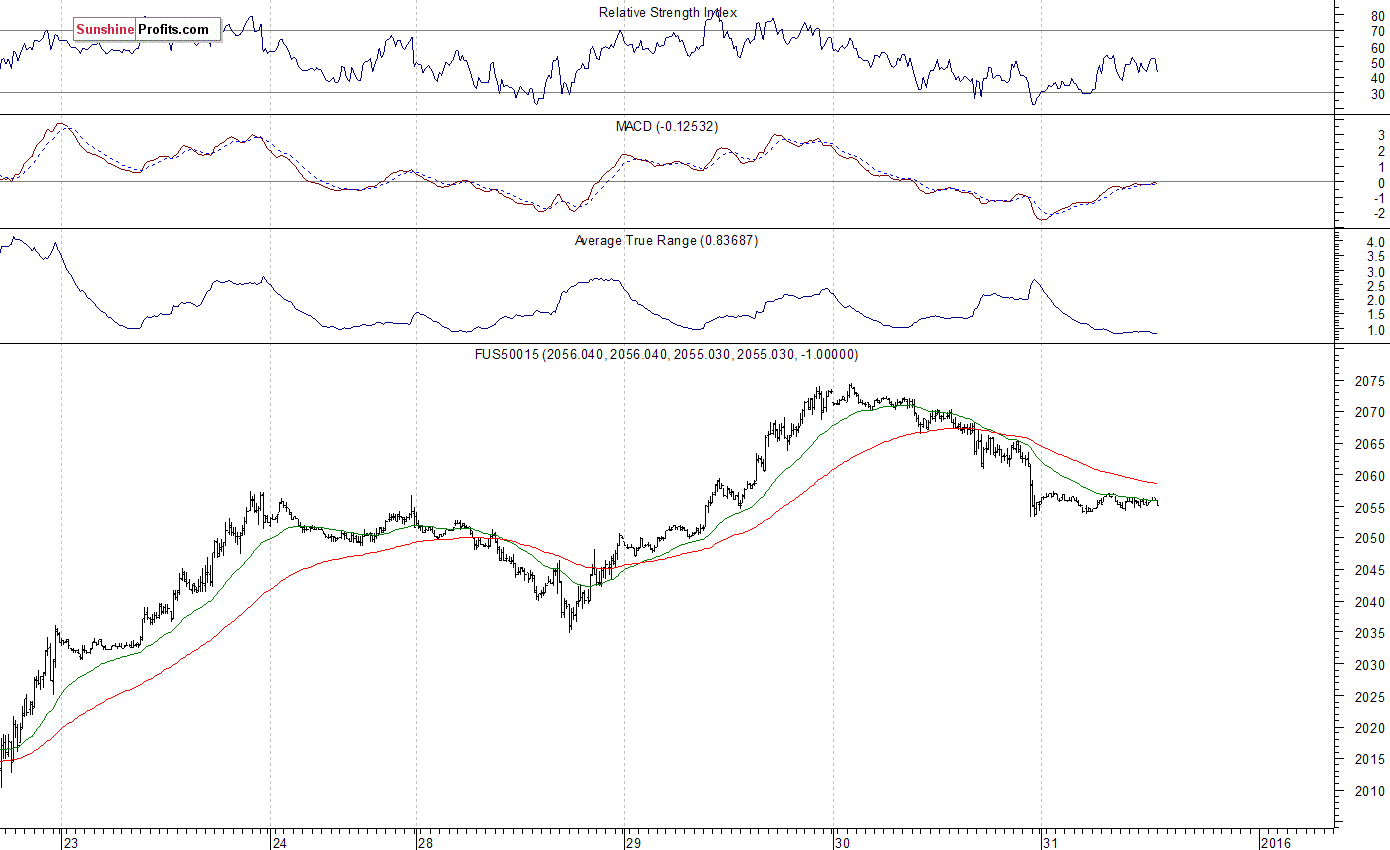The width and height of the screenshot is (1390, 850).
Task: Click the ATR axis value 1.0
Action: (1378, 331)
